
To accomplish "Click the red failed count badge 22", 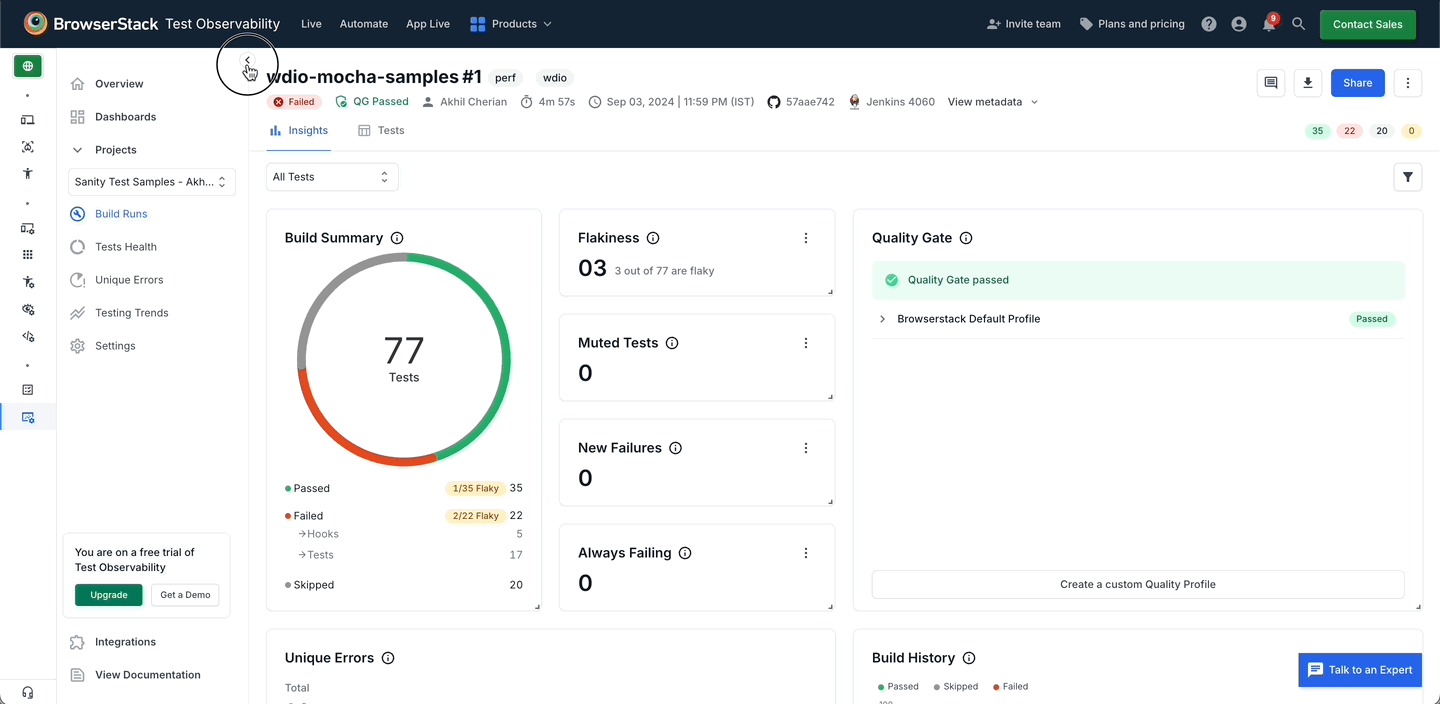I will [1349, 131].
